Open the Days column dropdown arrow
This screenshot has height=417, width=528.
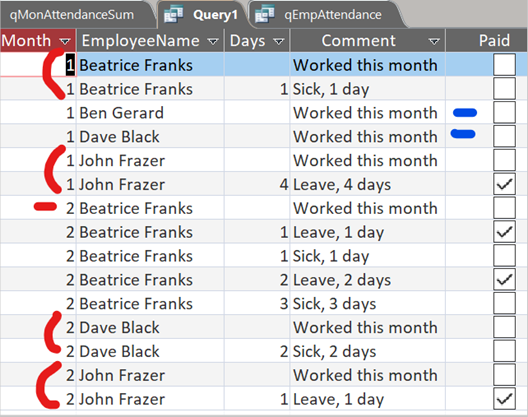[x=278, y=41]
